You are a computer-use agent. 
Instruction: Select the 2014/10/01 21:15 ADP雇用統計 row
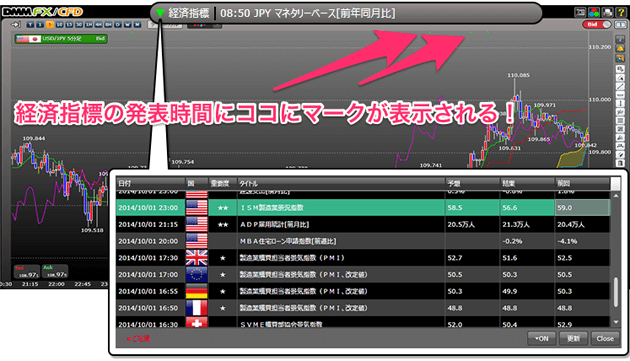(x=363, y=224)
